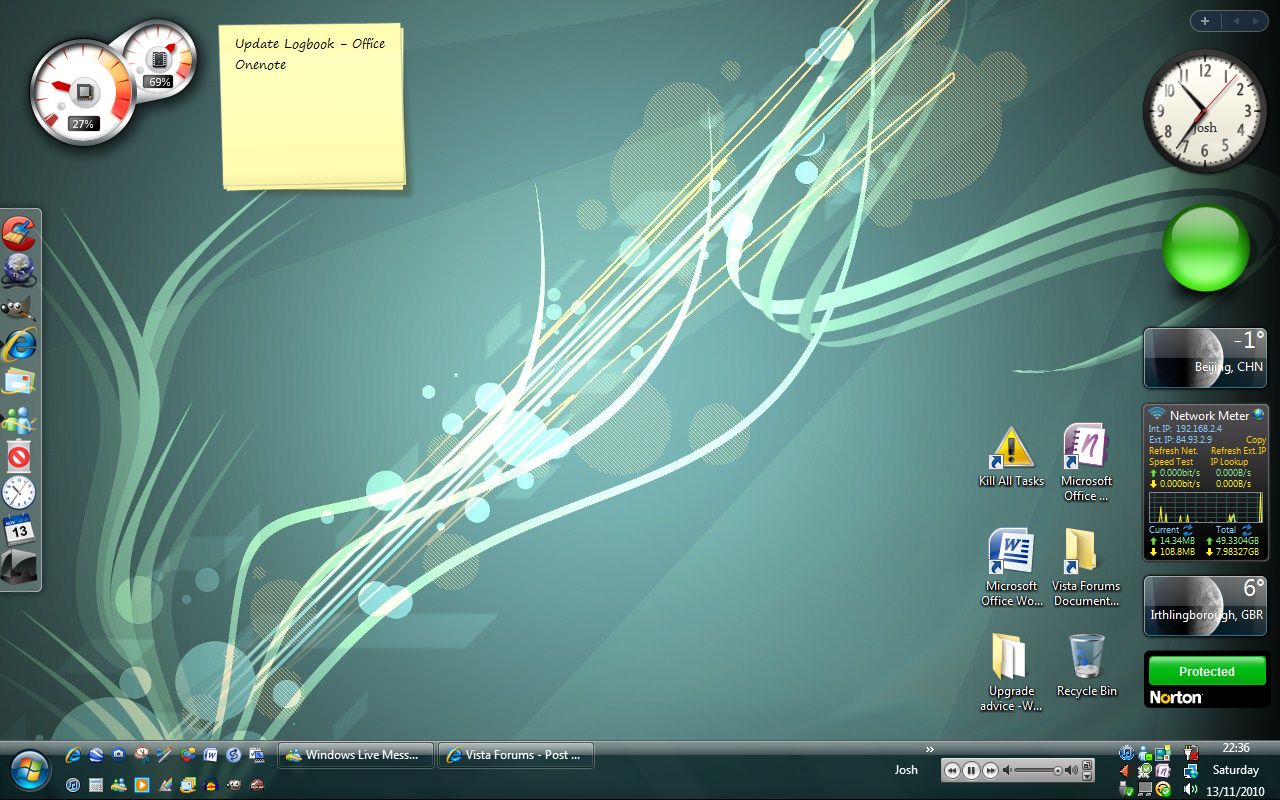This screenshot has width=1280, height=800.
Task: Open GIMP from the left dock
Action: click(x=19, y=307)
